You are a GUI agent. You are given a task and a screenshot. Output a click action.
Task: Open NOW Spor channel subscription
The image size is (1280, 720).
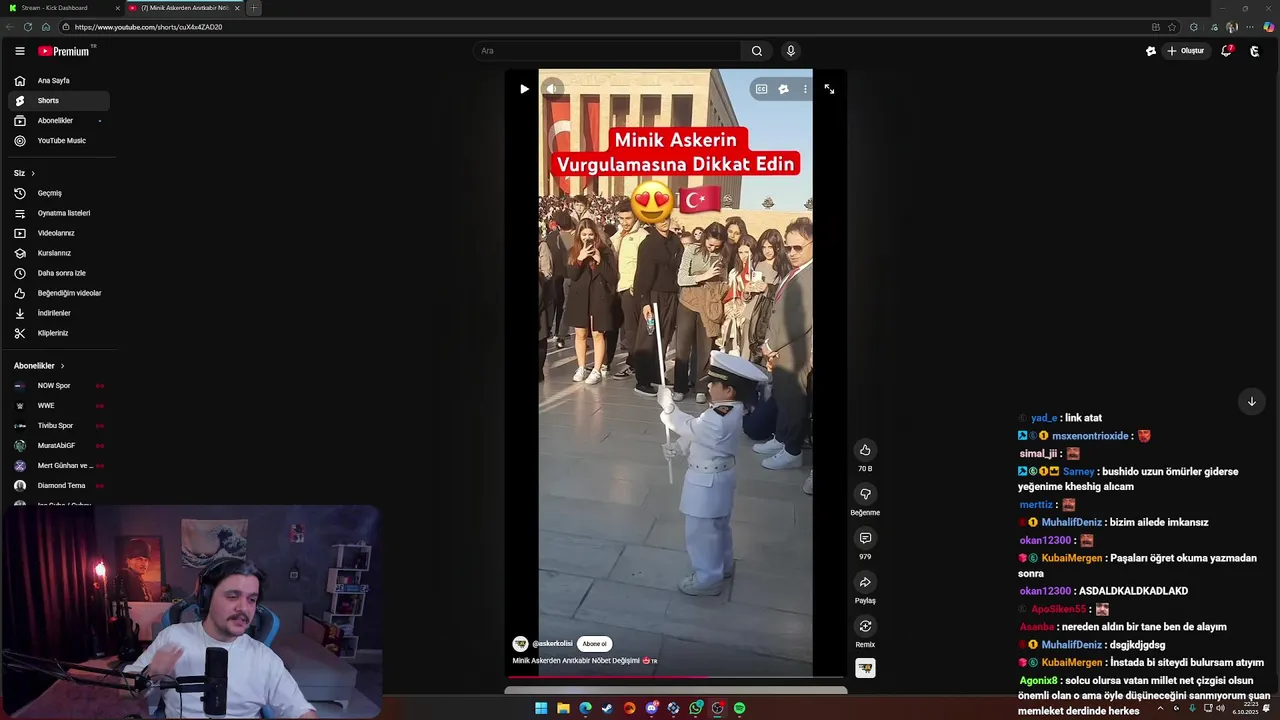(58, 386)
